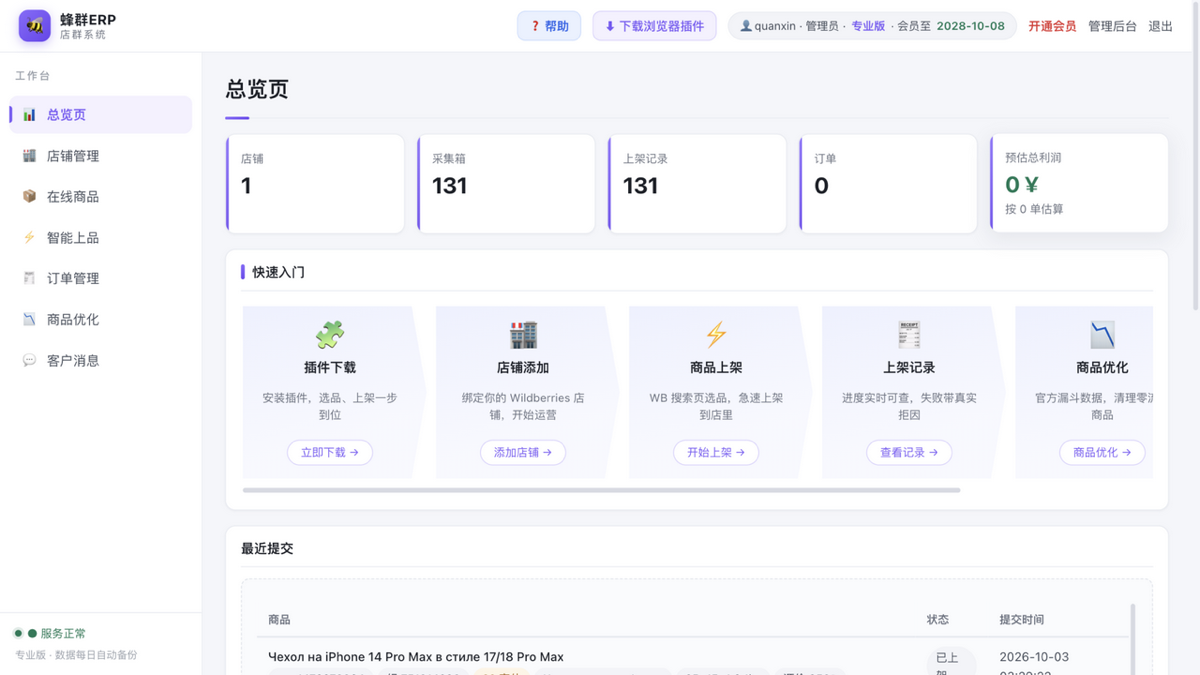The height and width of the screenshot is (675, 1200).
Task: Click the bee logo icon
Action: [x=35, y=26]
